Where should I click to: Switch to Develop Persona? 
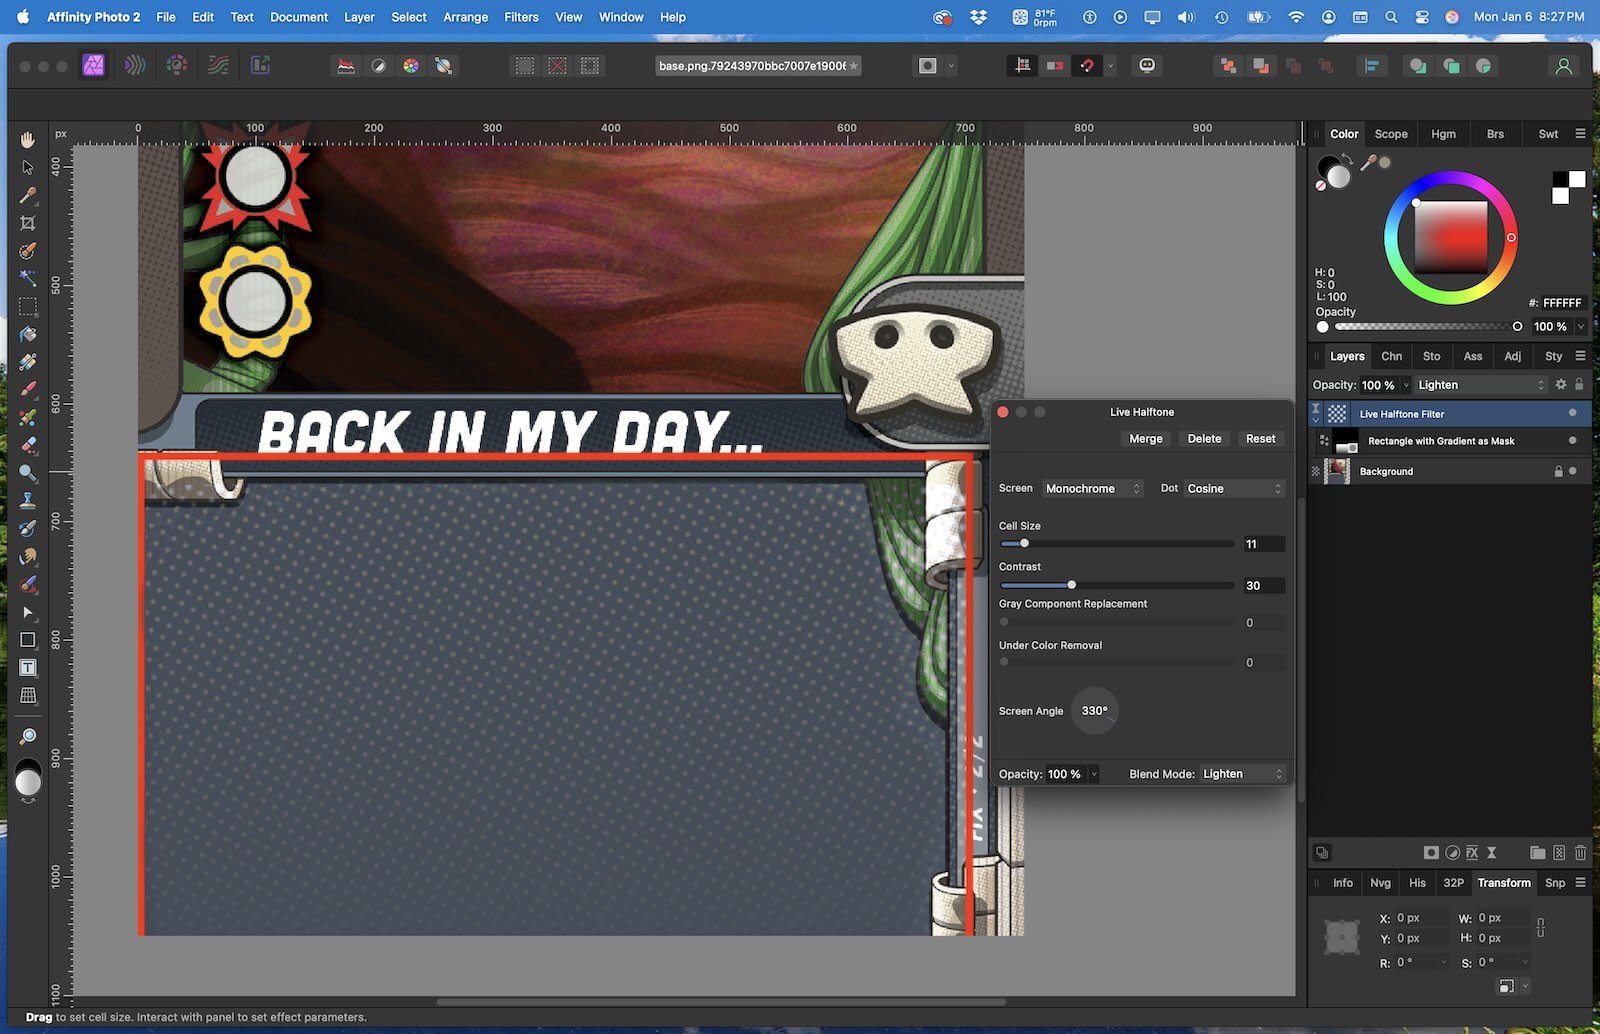[177, 66]
